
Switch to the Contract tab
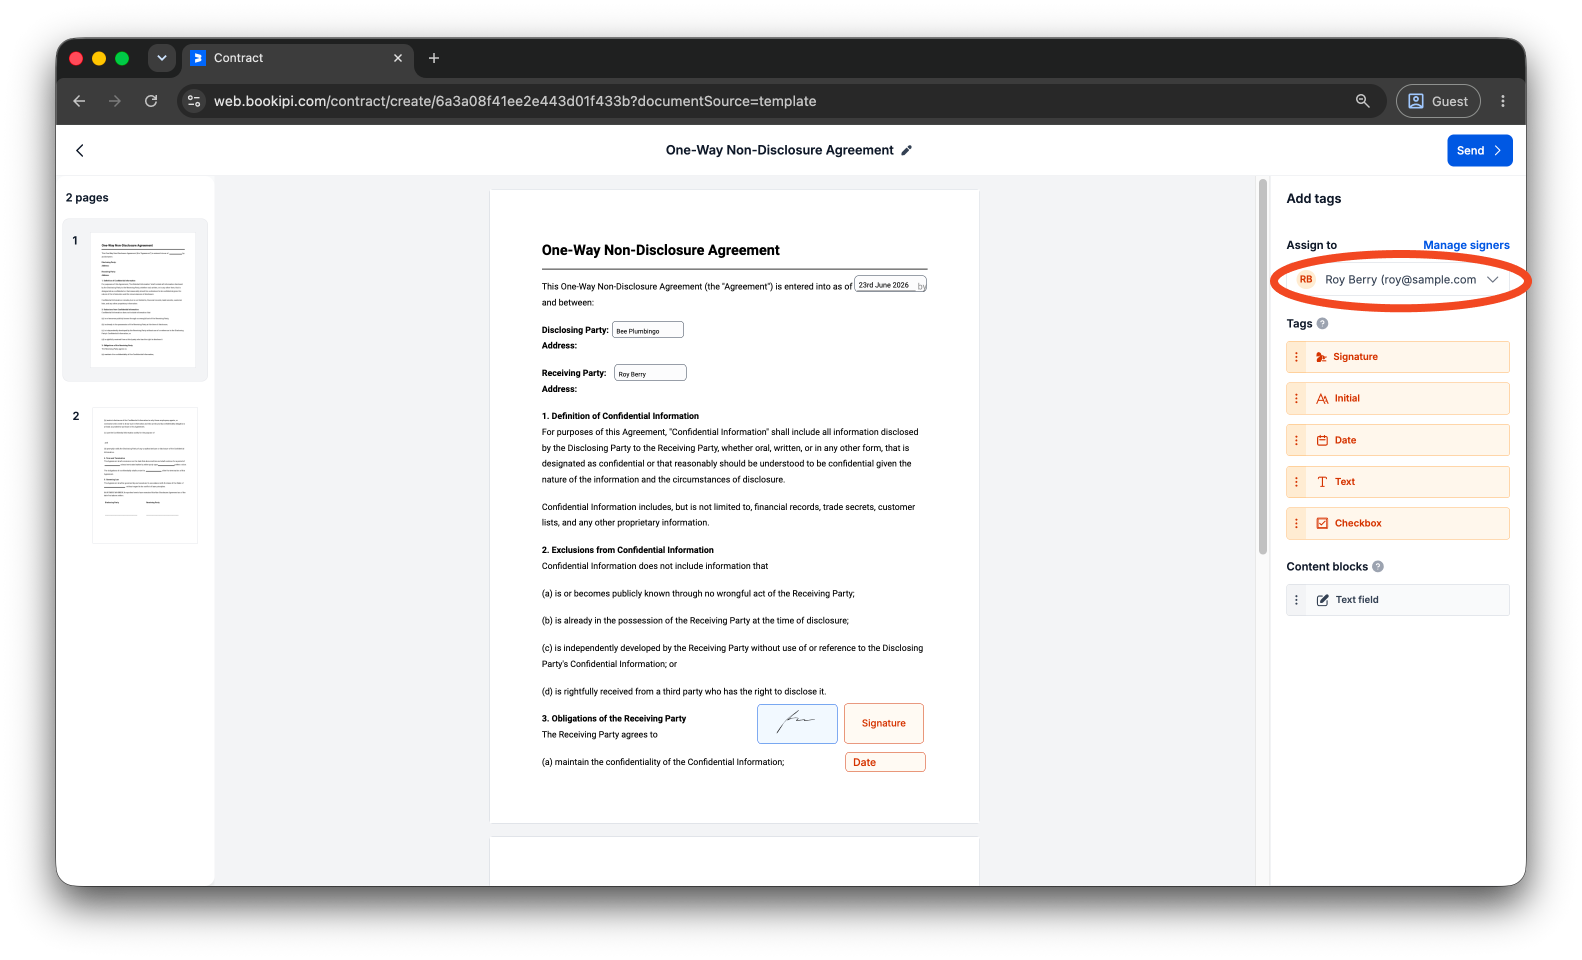point(297,58)
